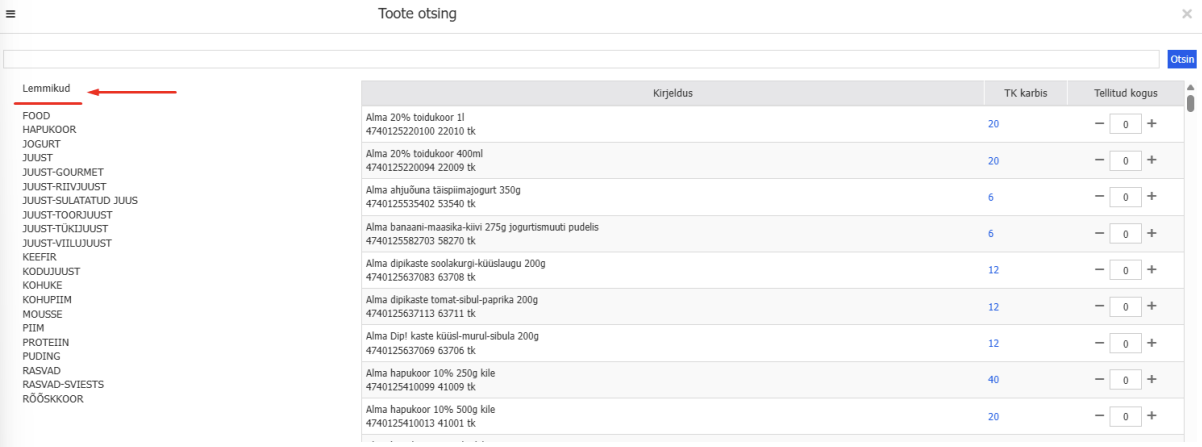Image resolution: width=1202 pixels, height=447 pixels.
Task: Open the hamburger menu icon
Action: pos(10,14)
